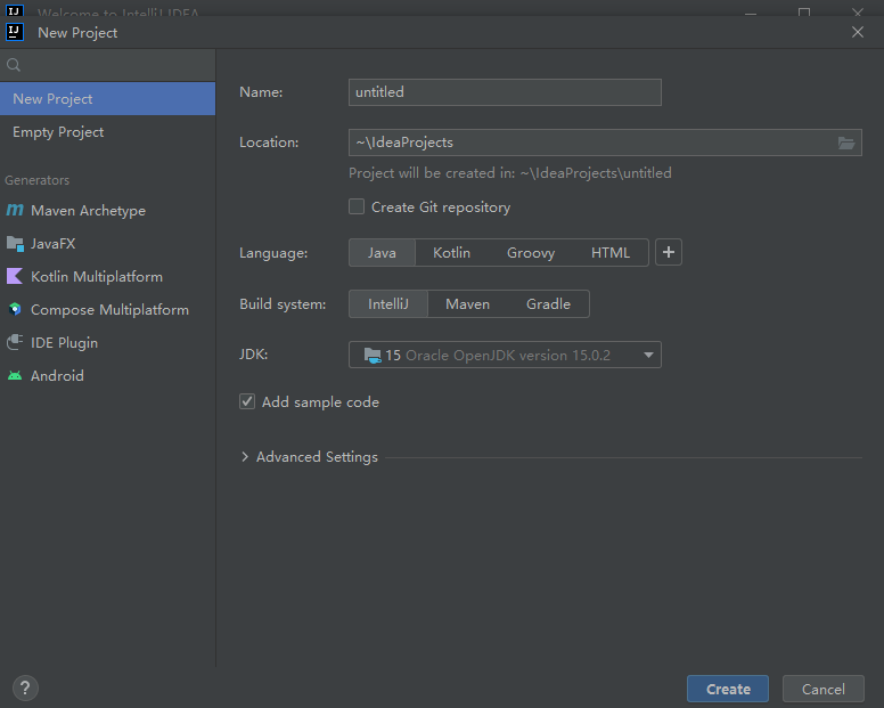Click the Advanced Settings label
The height and width of the screenshot is (708, 885).
pos(317,457)
